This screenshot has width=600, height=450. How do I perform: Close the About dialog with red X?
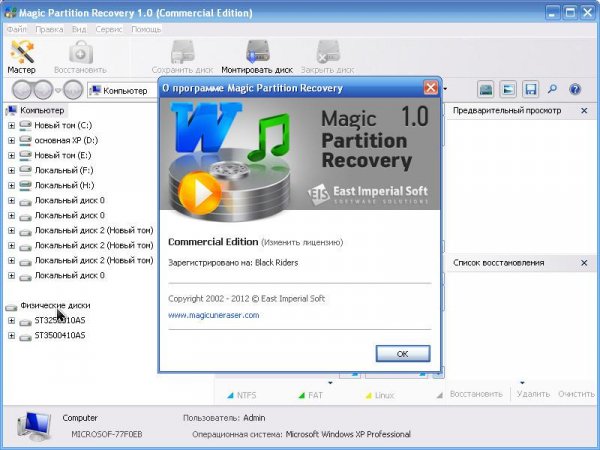coord(430,88)
